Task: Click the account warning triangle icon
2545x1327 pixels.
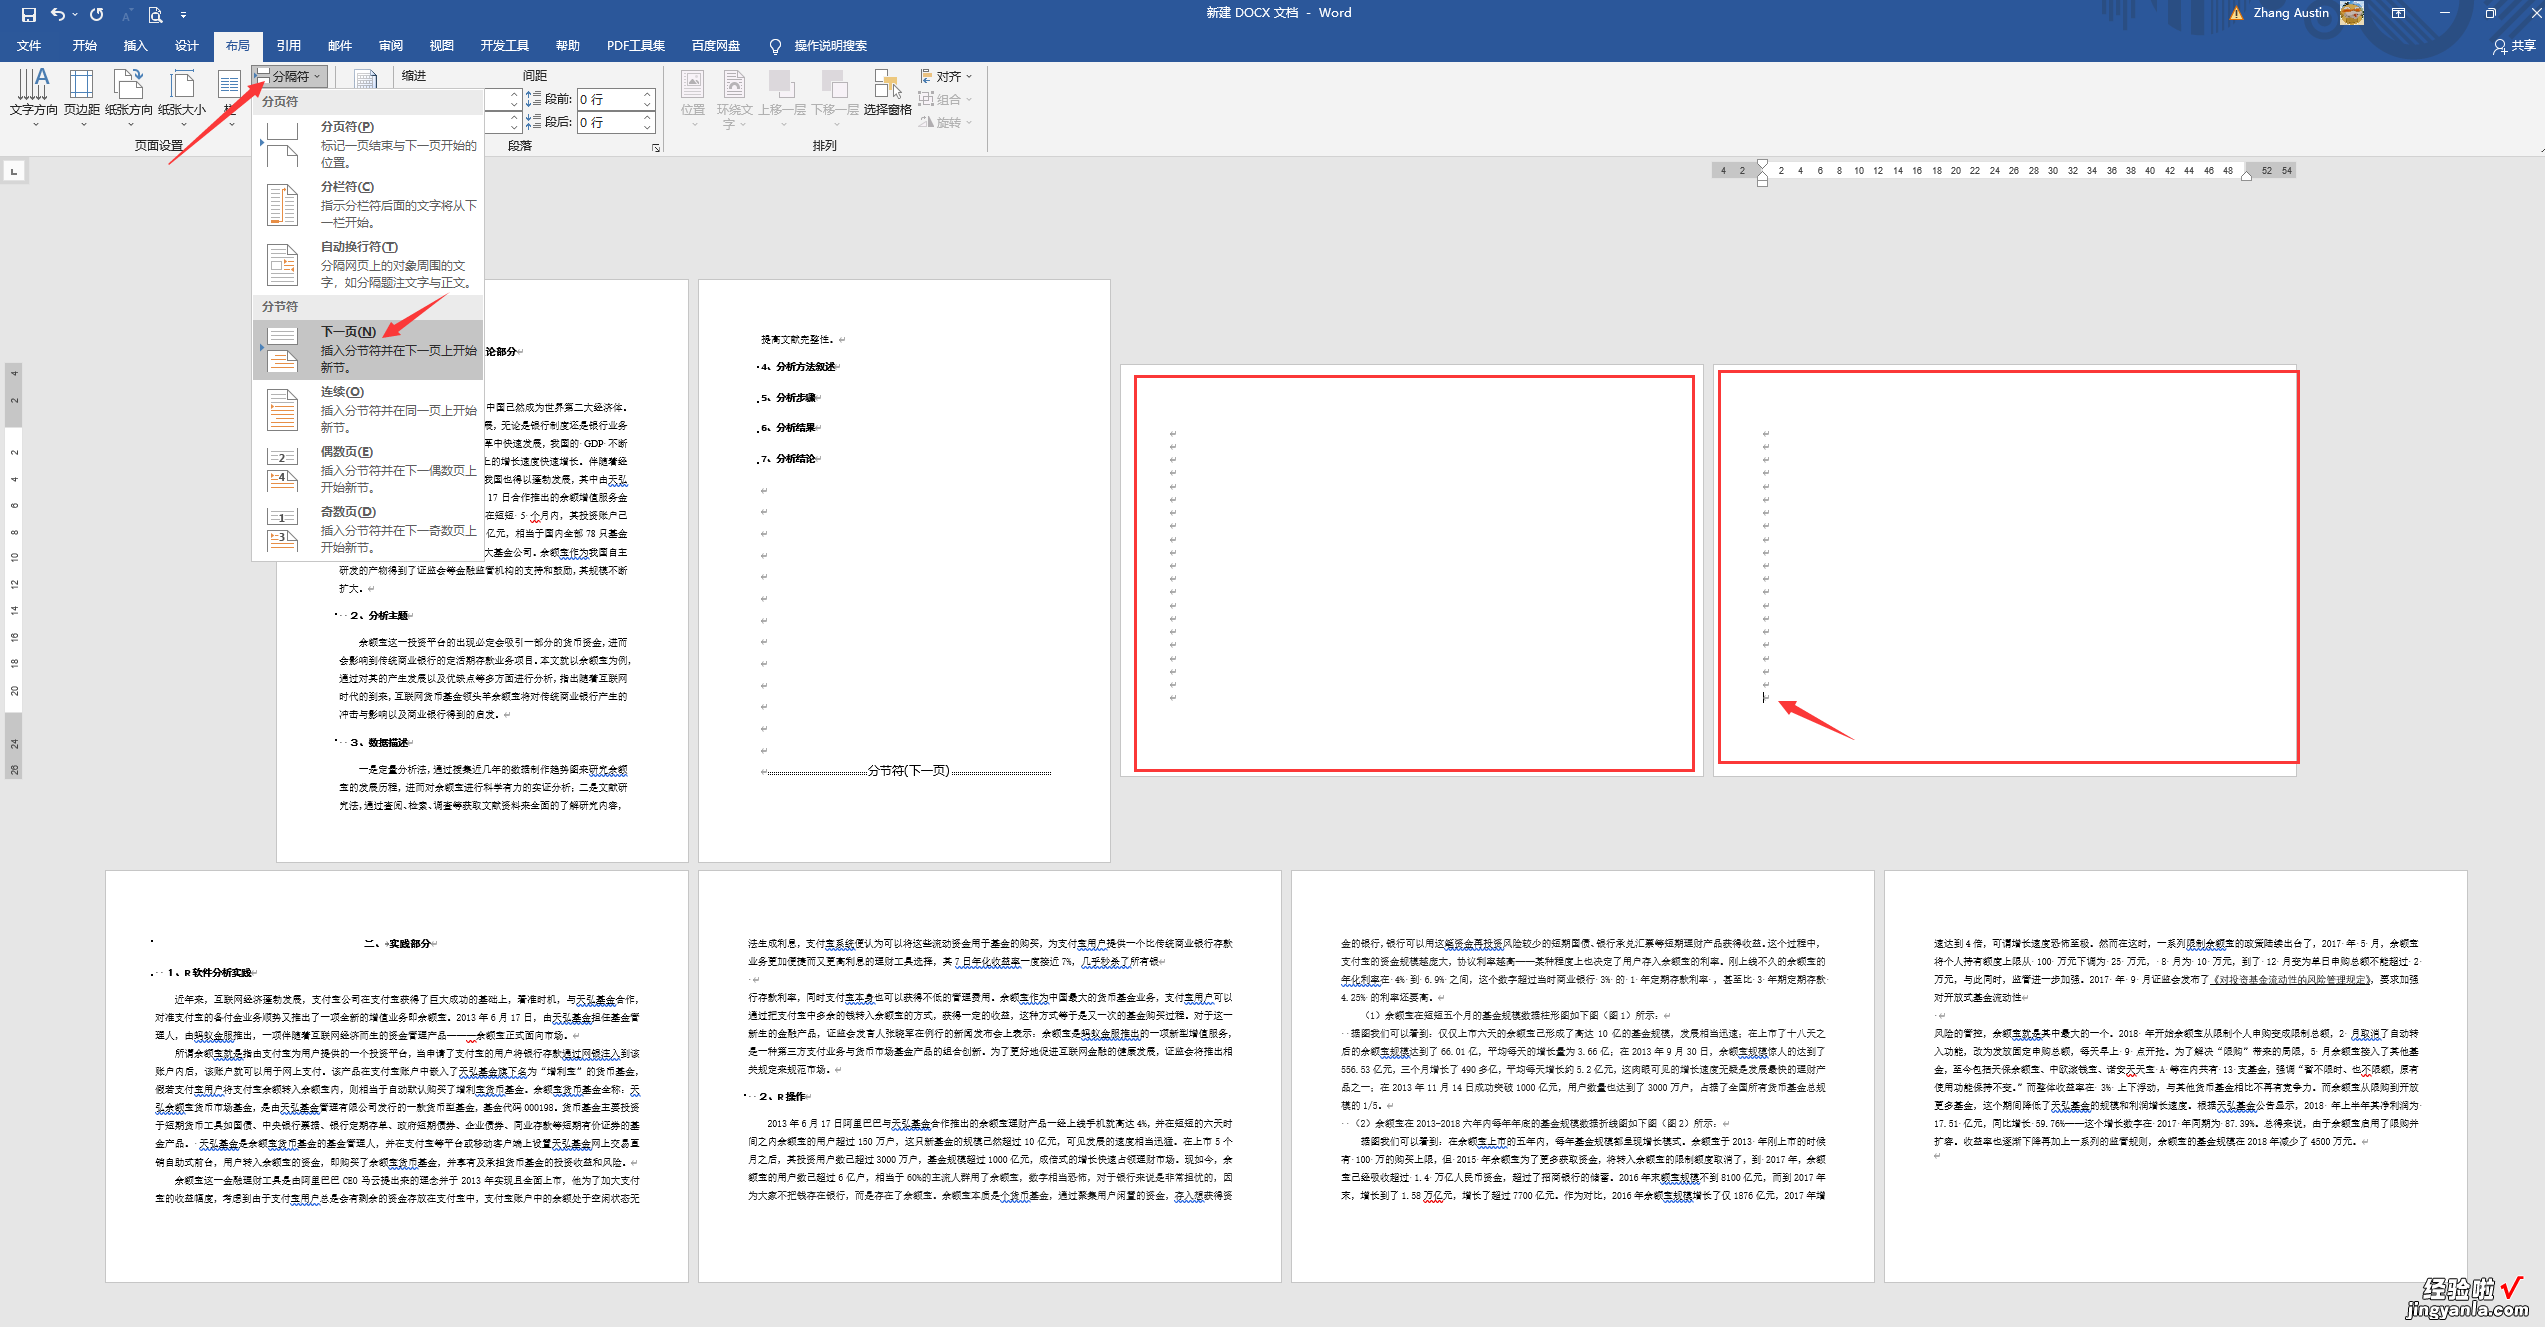Action: coord(2236,14)
